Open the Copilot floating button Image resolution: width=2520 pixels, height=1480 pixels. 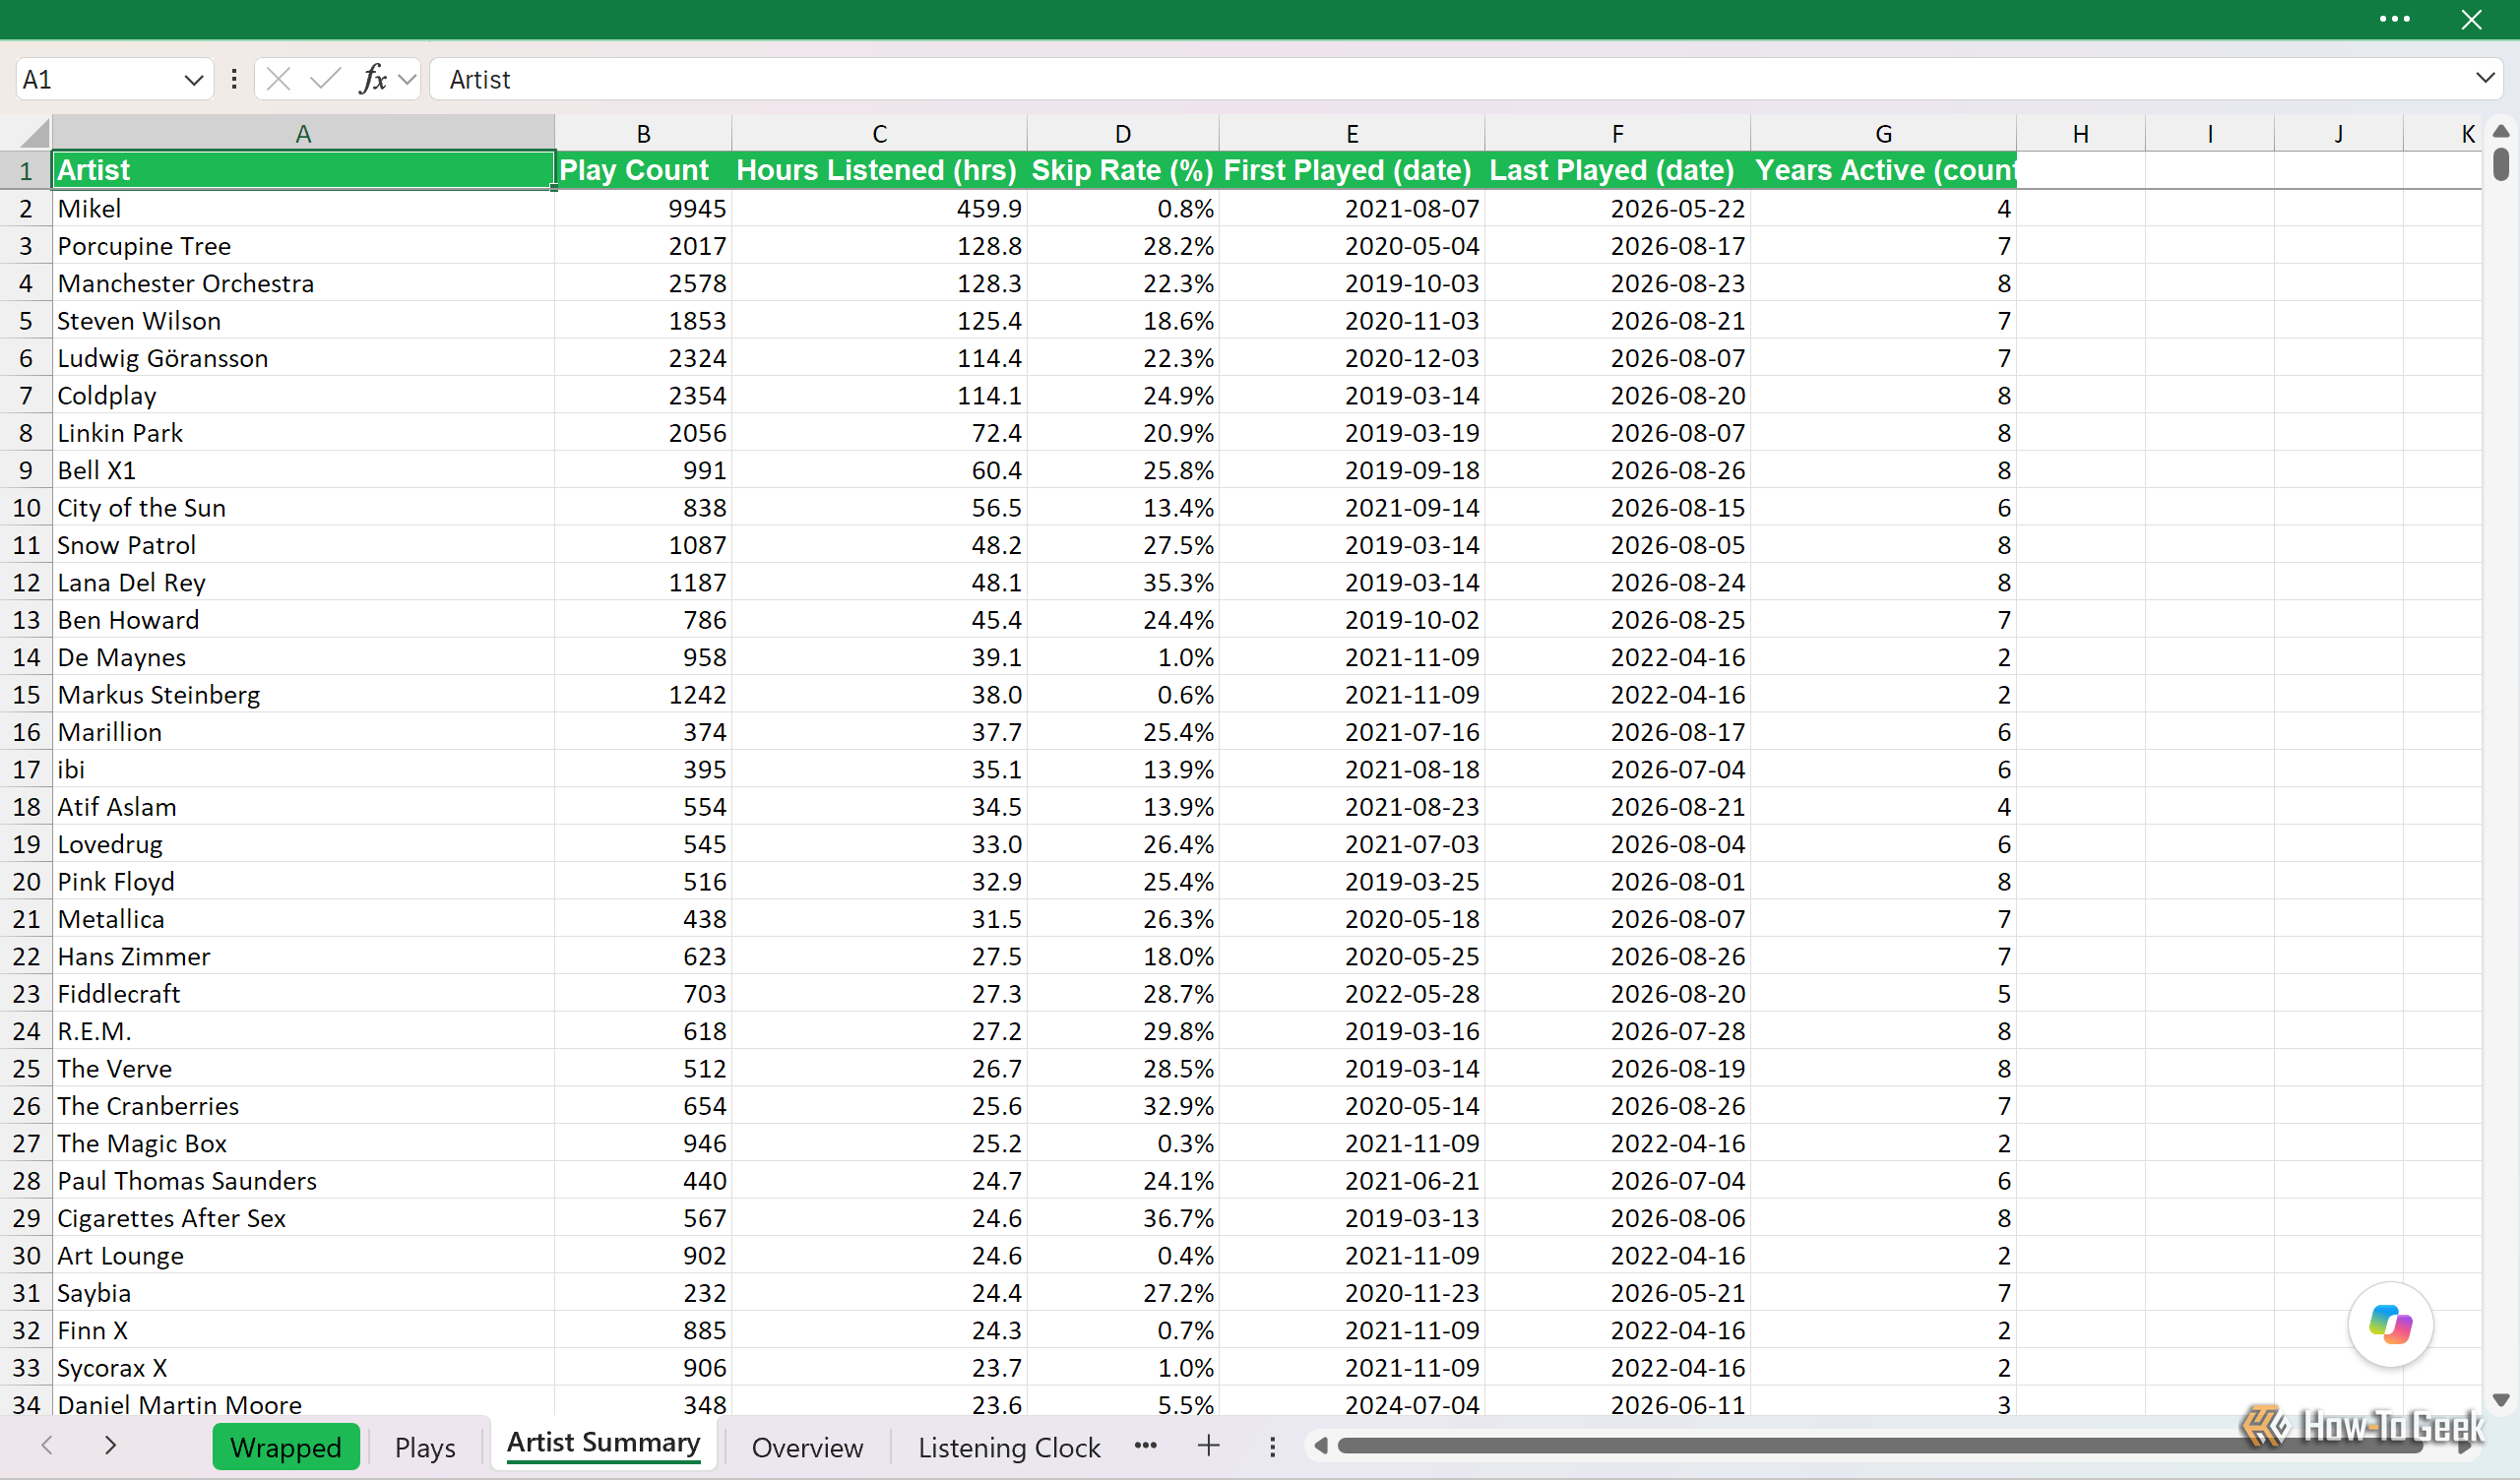point(2390,1324)
